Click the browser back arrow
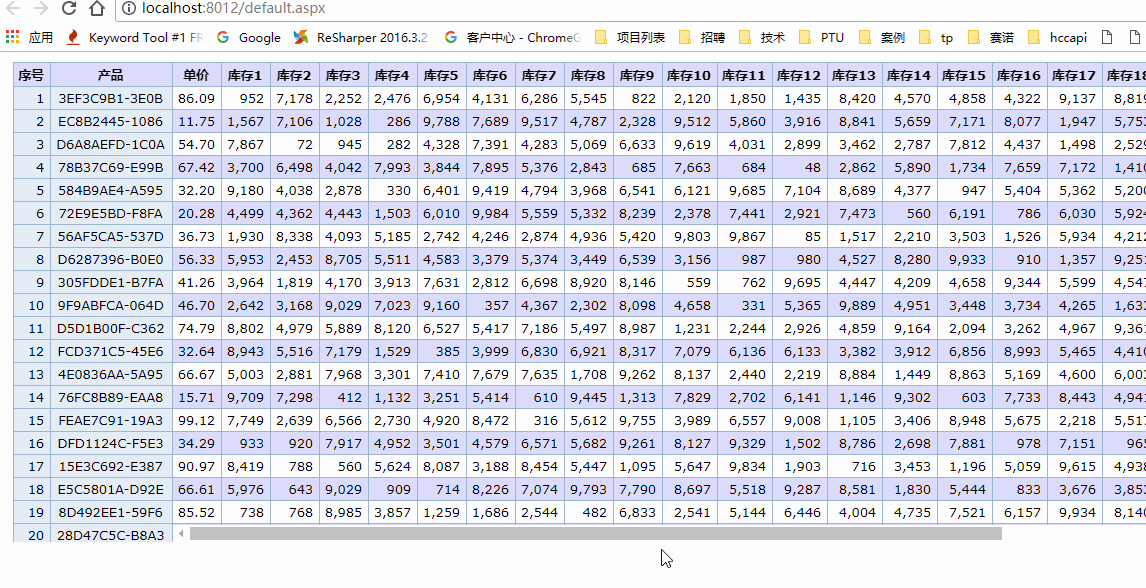The width and height of the screenshot is (1146, 588). (13, 9)
